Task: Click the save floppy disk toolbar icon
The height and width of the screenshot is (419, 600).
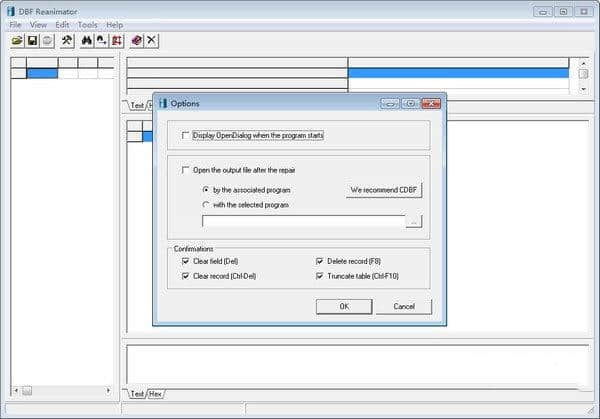Action: (x=33, y=41)
